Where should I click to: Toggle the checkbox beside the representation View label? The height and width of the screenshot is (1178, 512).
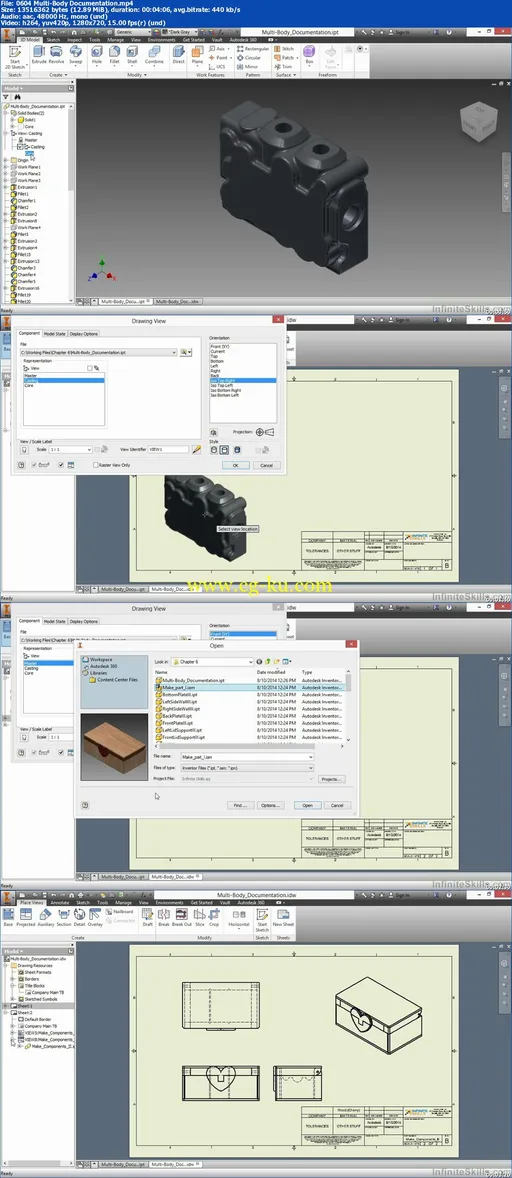pyautogui.click(x=89, y=368)
